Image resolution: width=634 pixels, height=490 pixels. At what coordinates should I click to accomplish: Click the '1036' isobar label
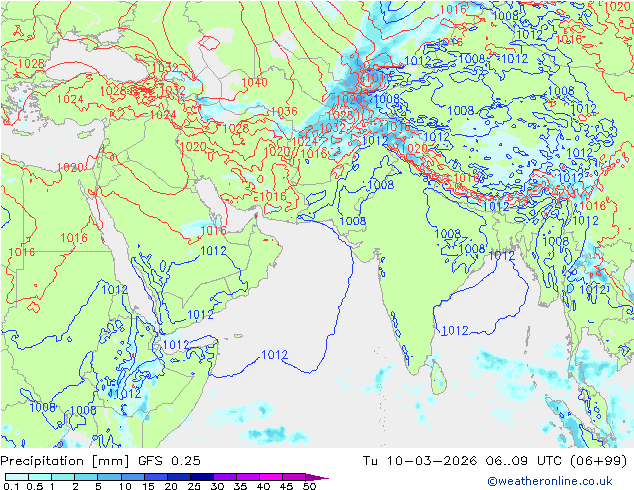(x=284, y=111)
